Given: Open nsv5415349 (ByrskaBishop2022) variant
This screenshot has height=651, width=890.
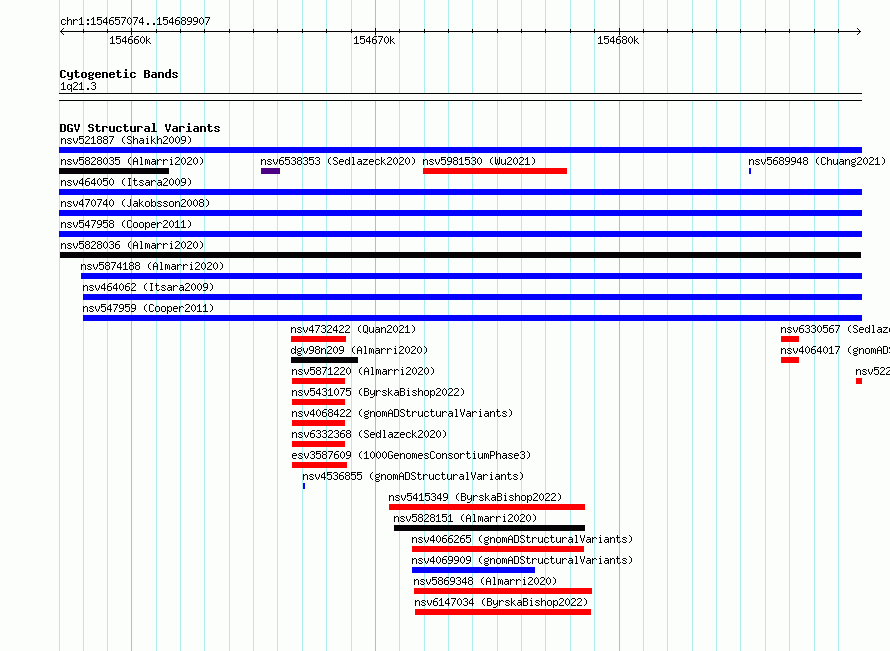Looking at the screenshot, I should tap(475, 497).
